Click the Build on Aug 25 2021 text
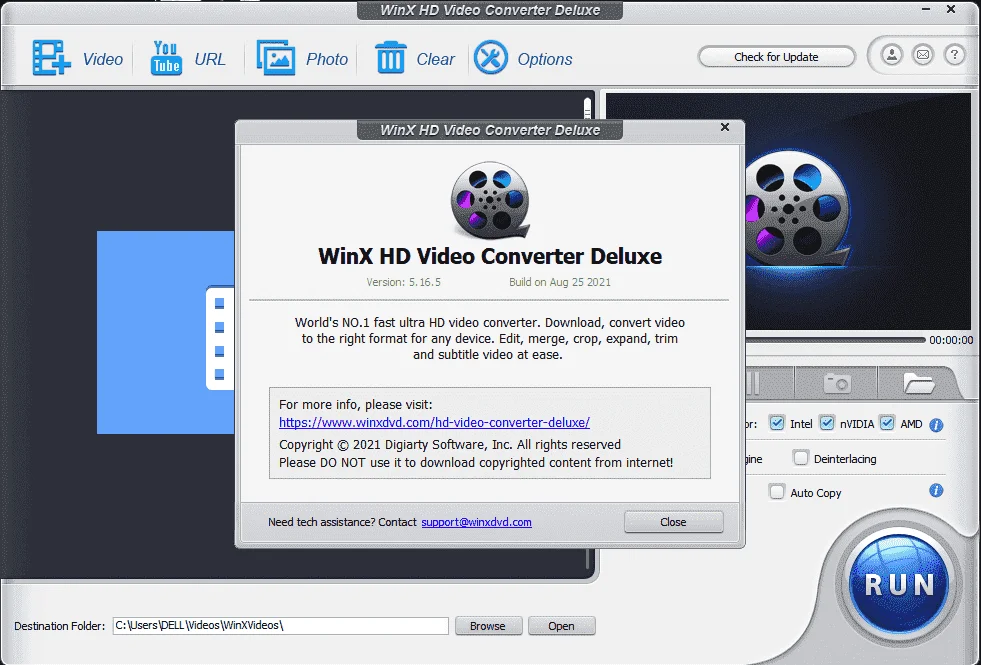This screenshot has height=665, width=981. (x=559, y=282)
